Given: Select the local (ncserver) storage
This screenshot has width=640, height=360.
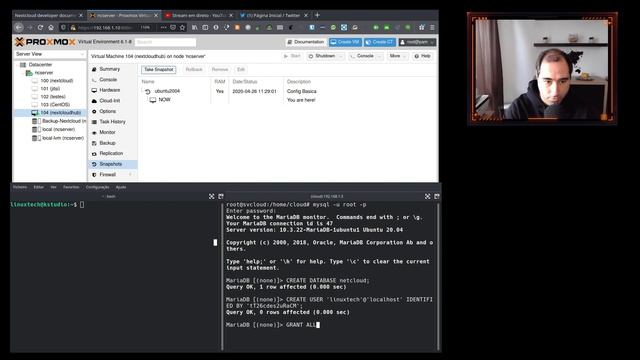Looking at the screenshot, I should tap(58, 129).
